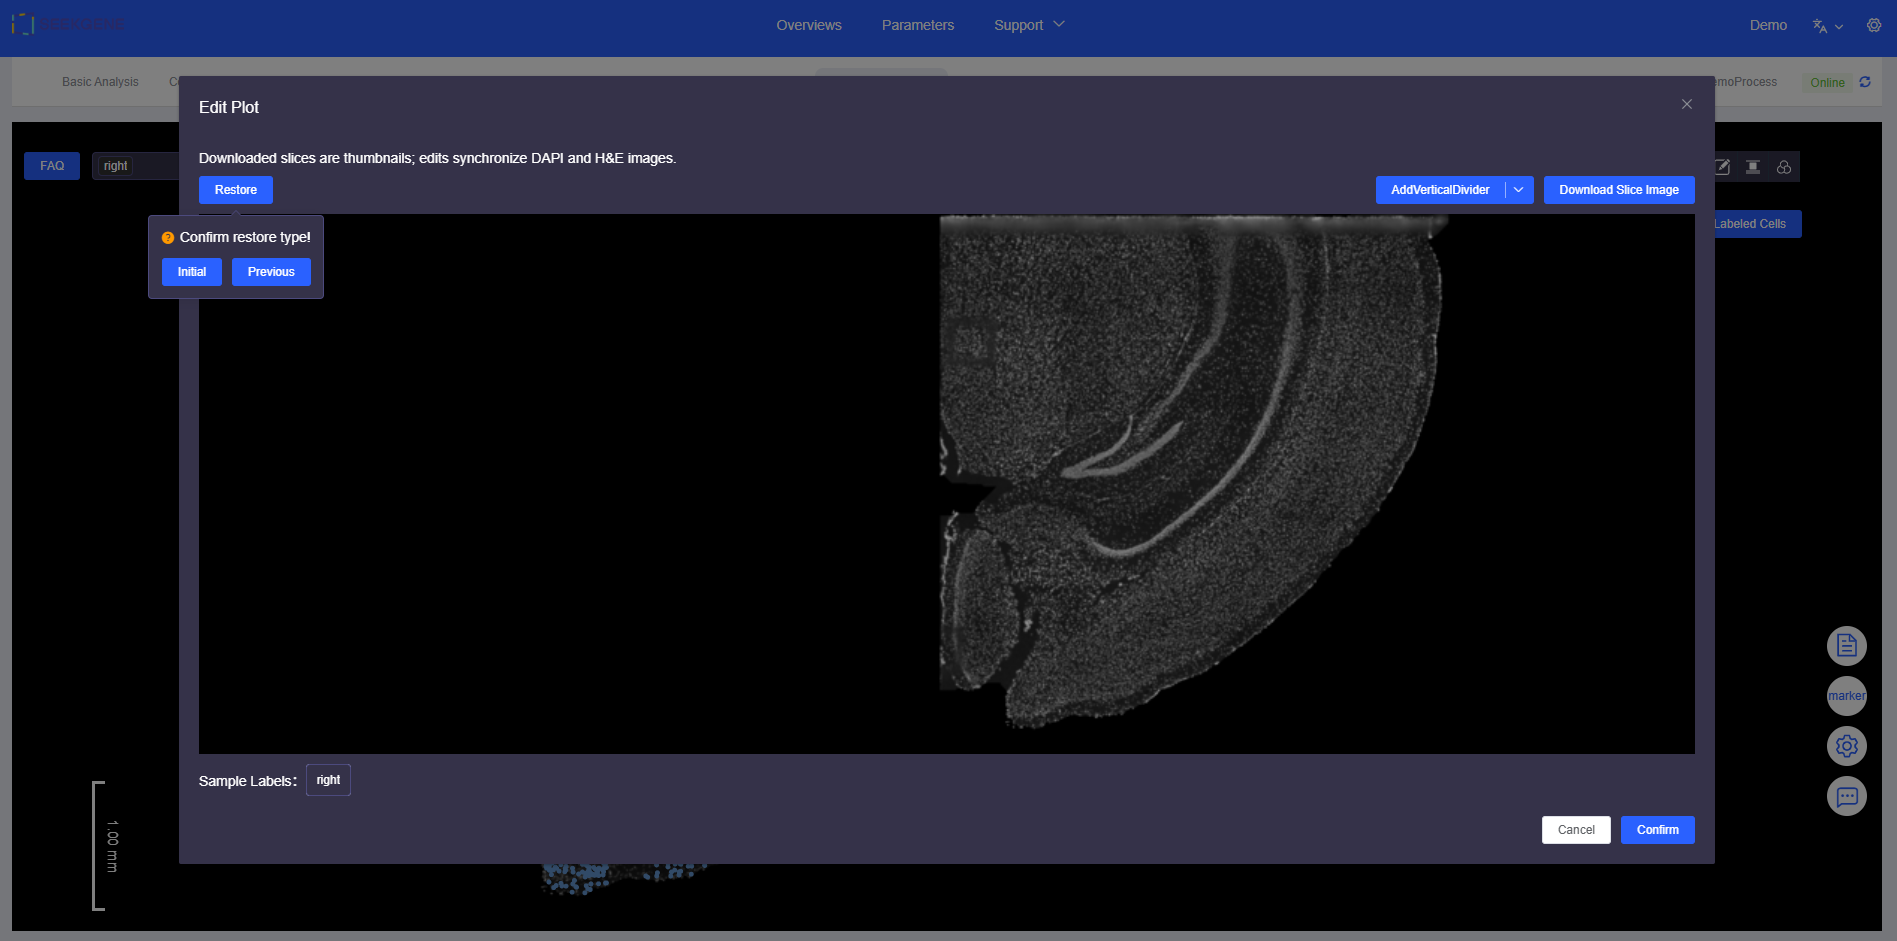Open the Overviews menu item
The height and width of the screenshot is (941, 1897).
(x=808, y=25)
